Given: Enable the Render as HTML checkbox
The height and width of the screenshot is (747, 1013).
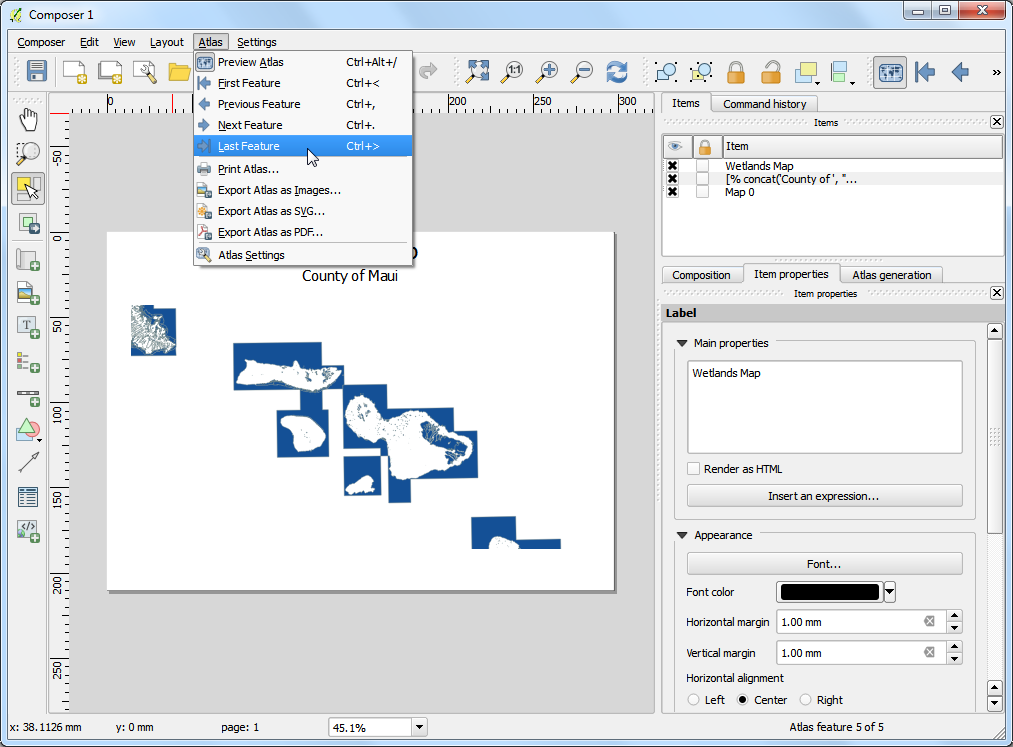Looking at the screenshot, I should (x=693, y=468).
